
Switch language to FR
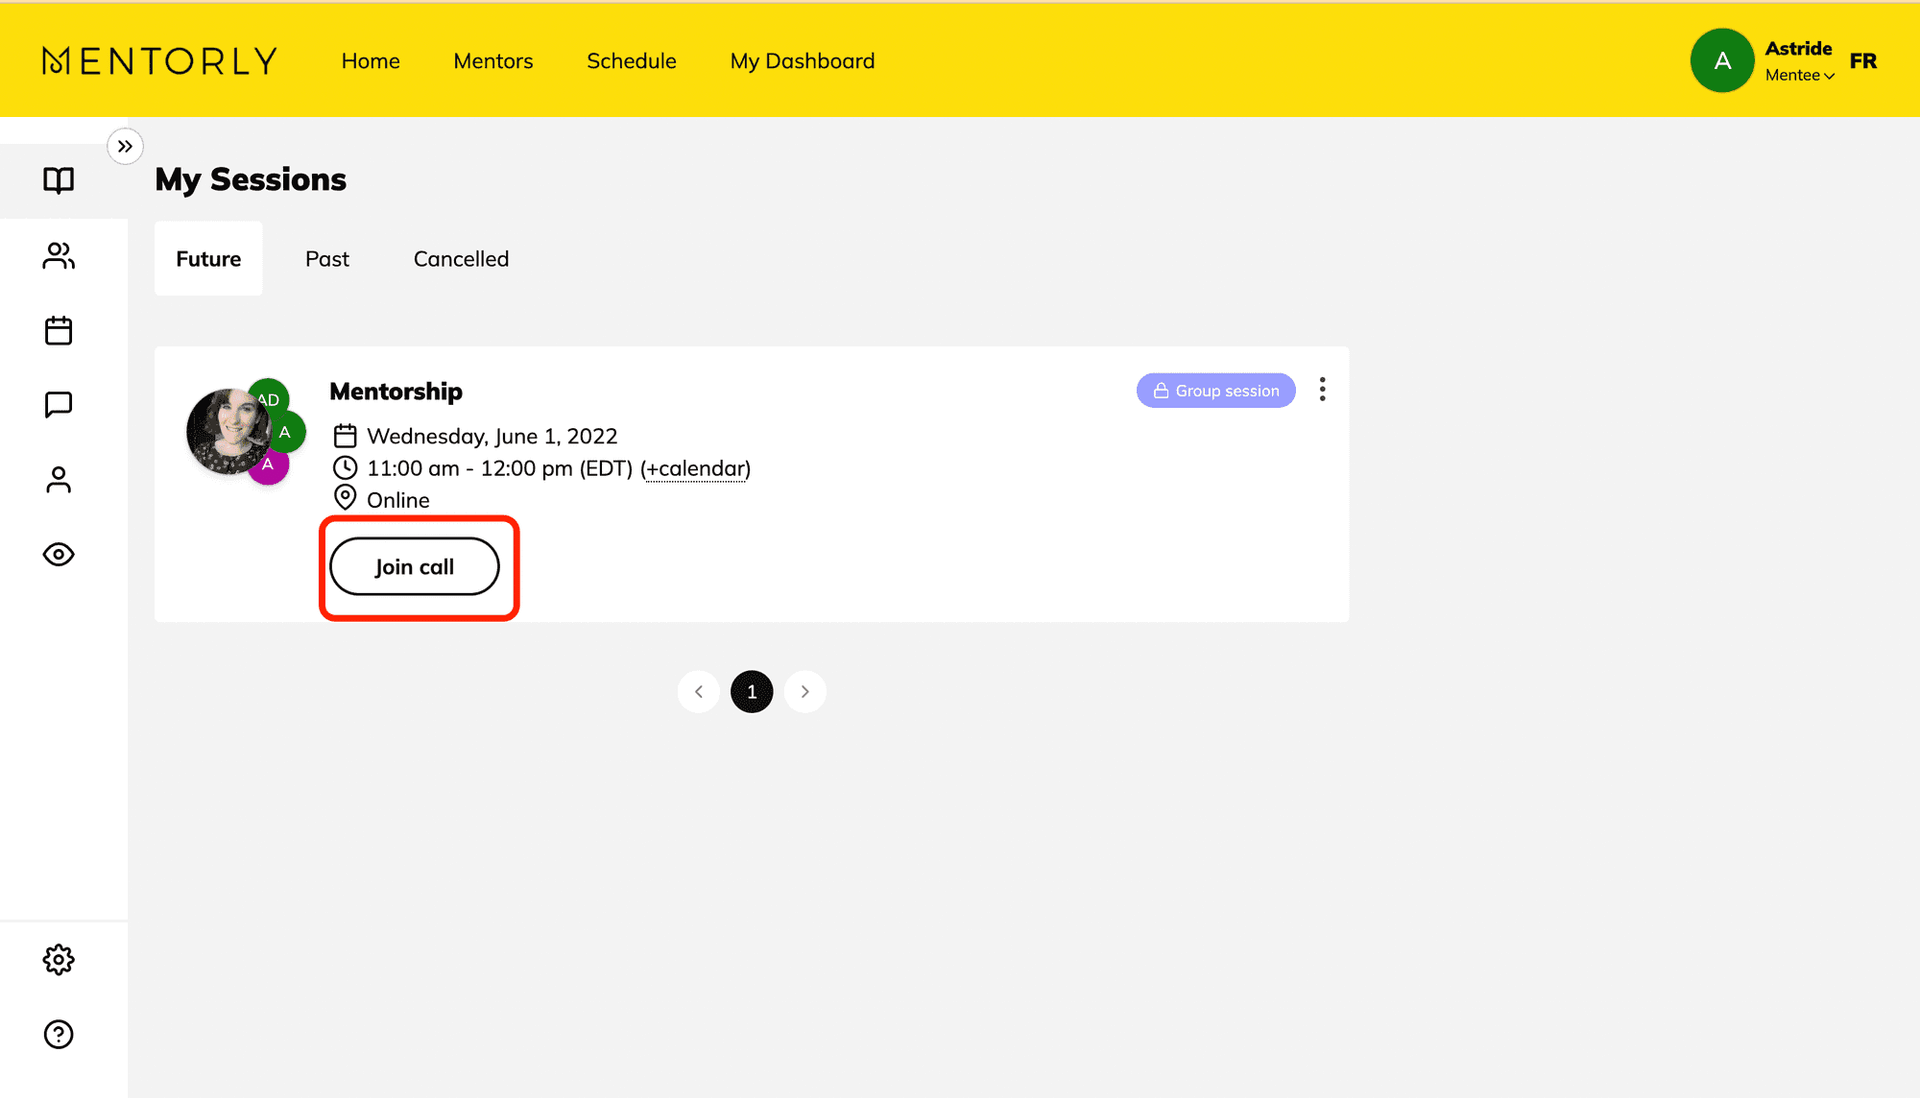pyautogui.click(x=1863, y=61)
